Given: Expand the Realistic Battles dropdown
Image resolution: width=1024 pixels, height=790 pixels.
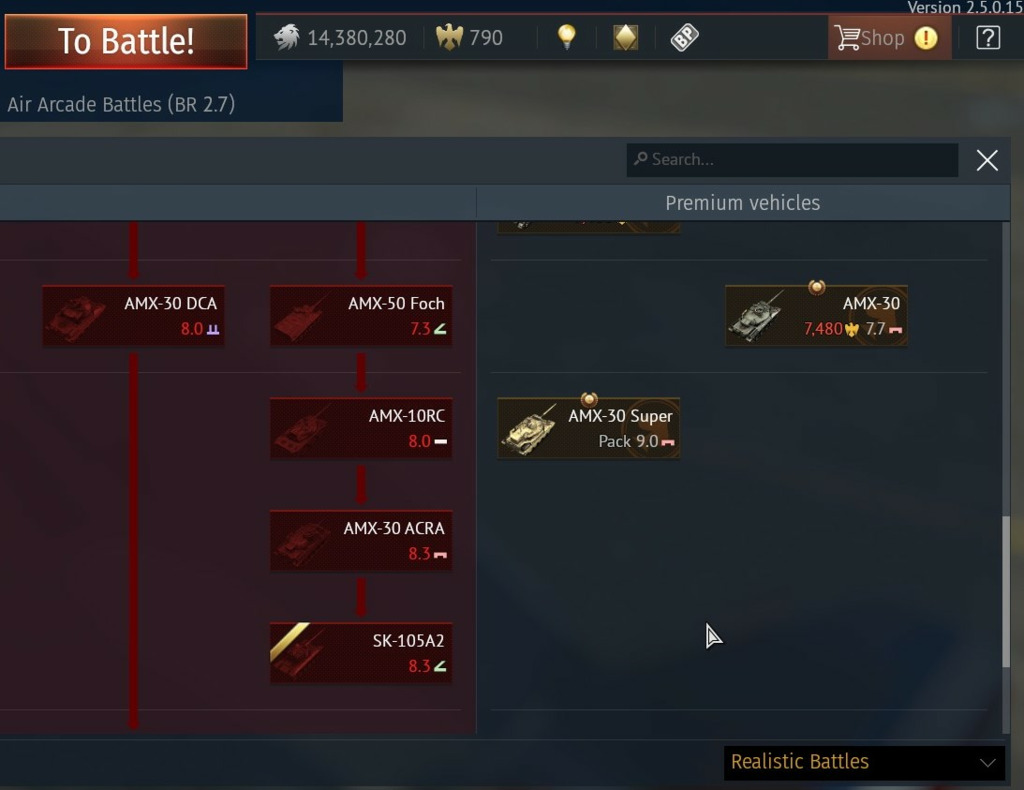Looking at the screenshot, I should tap(865, 762).
